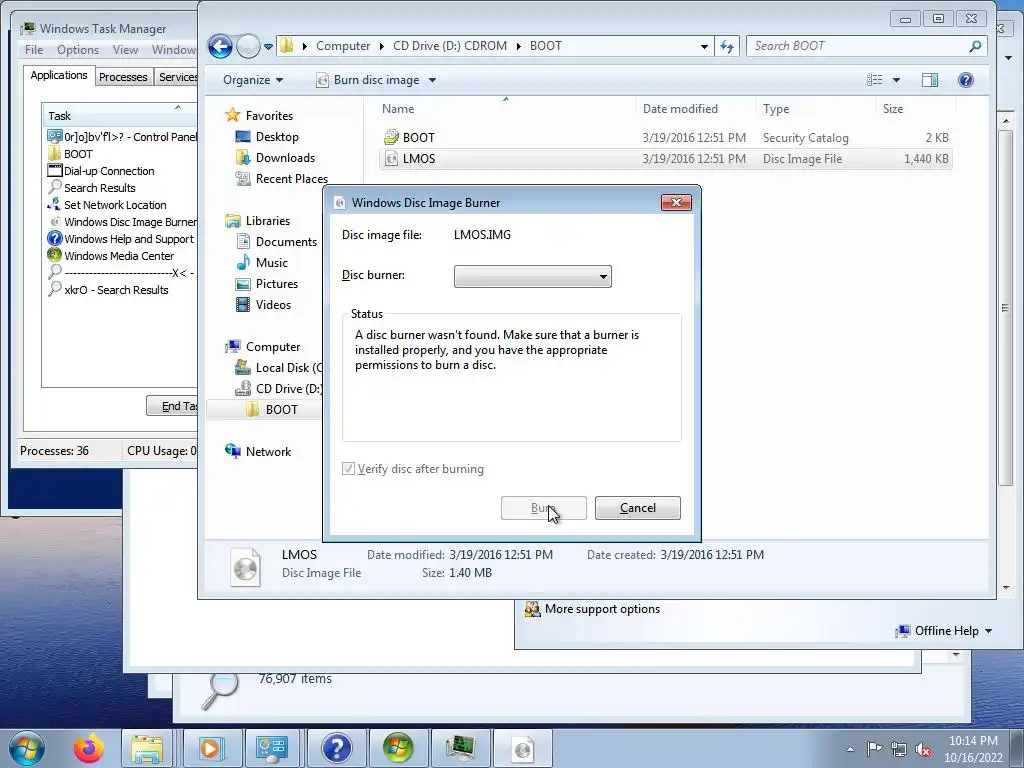Click Cancel in Disc Image Burner

[637, 507]
